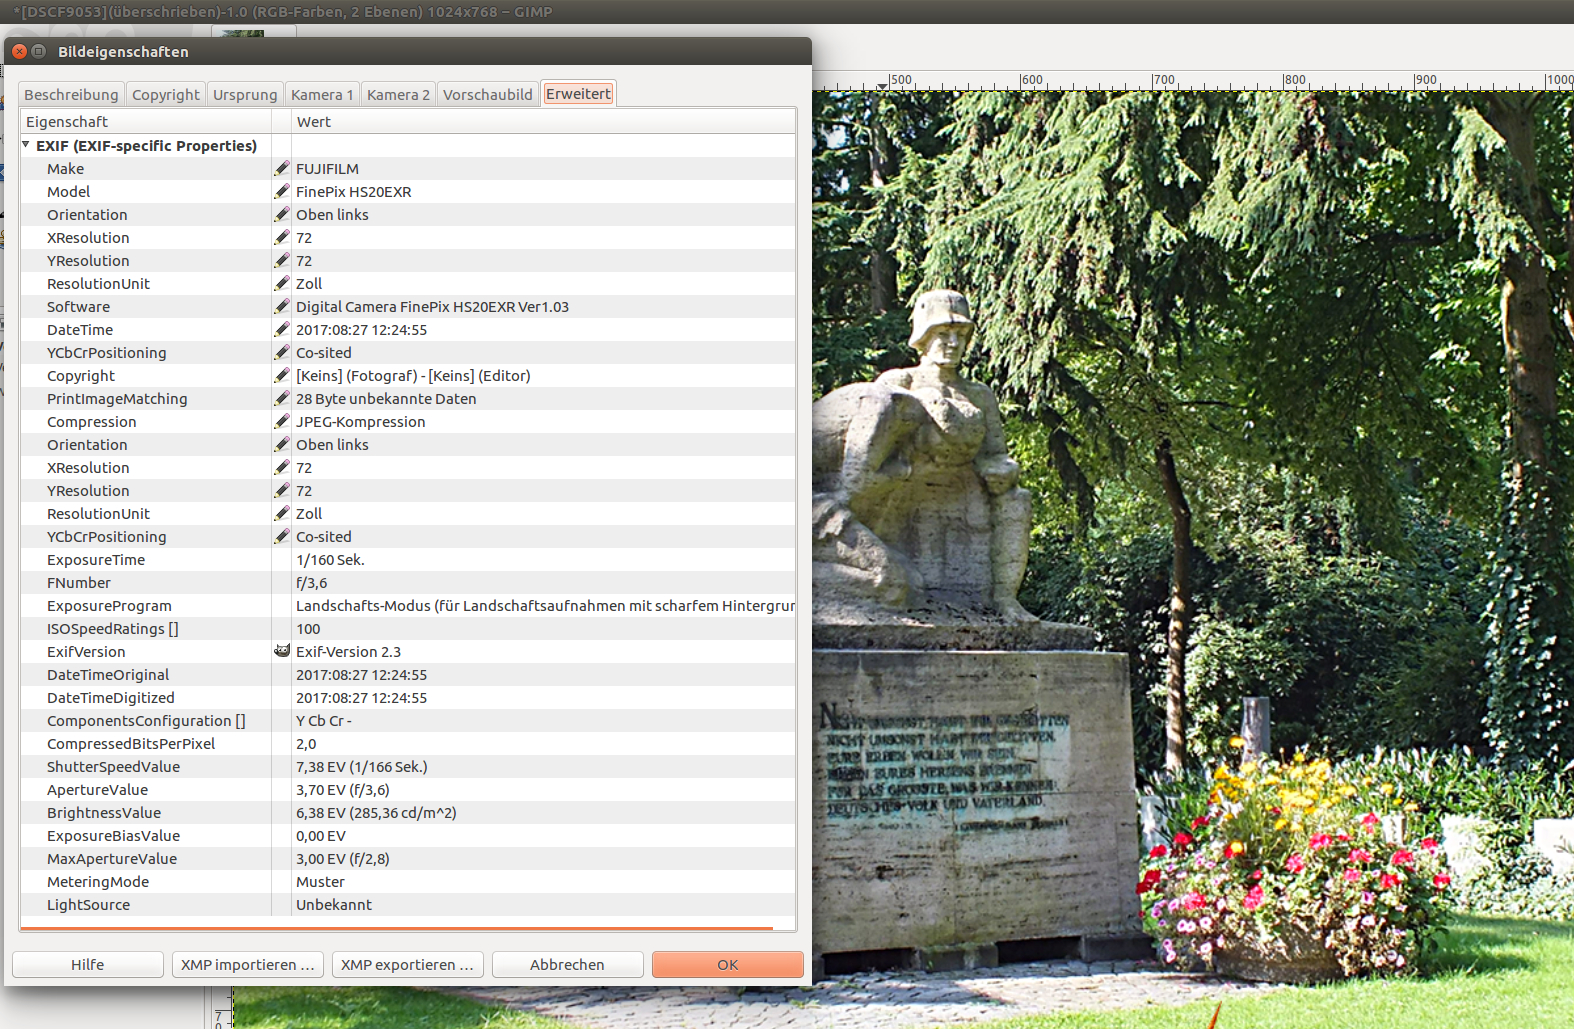1574x1029 pixels.
Task: Click the Hilfe button
Action: (88, 964)
